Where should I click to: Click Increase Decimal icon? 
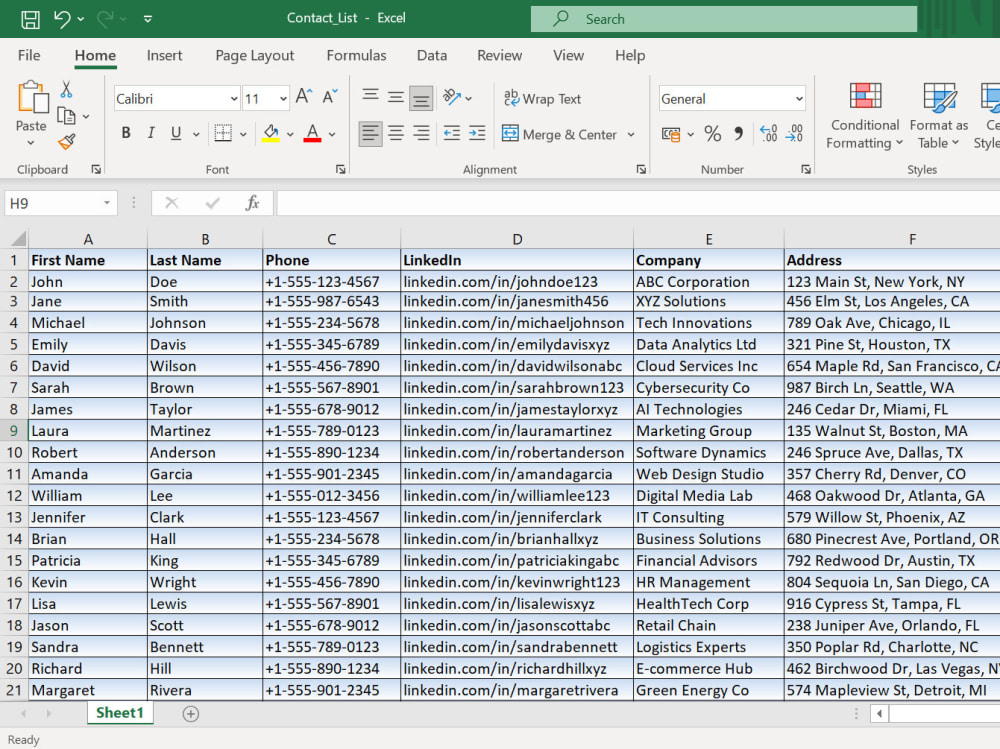click(768, 133)
